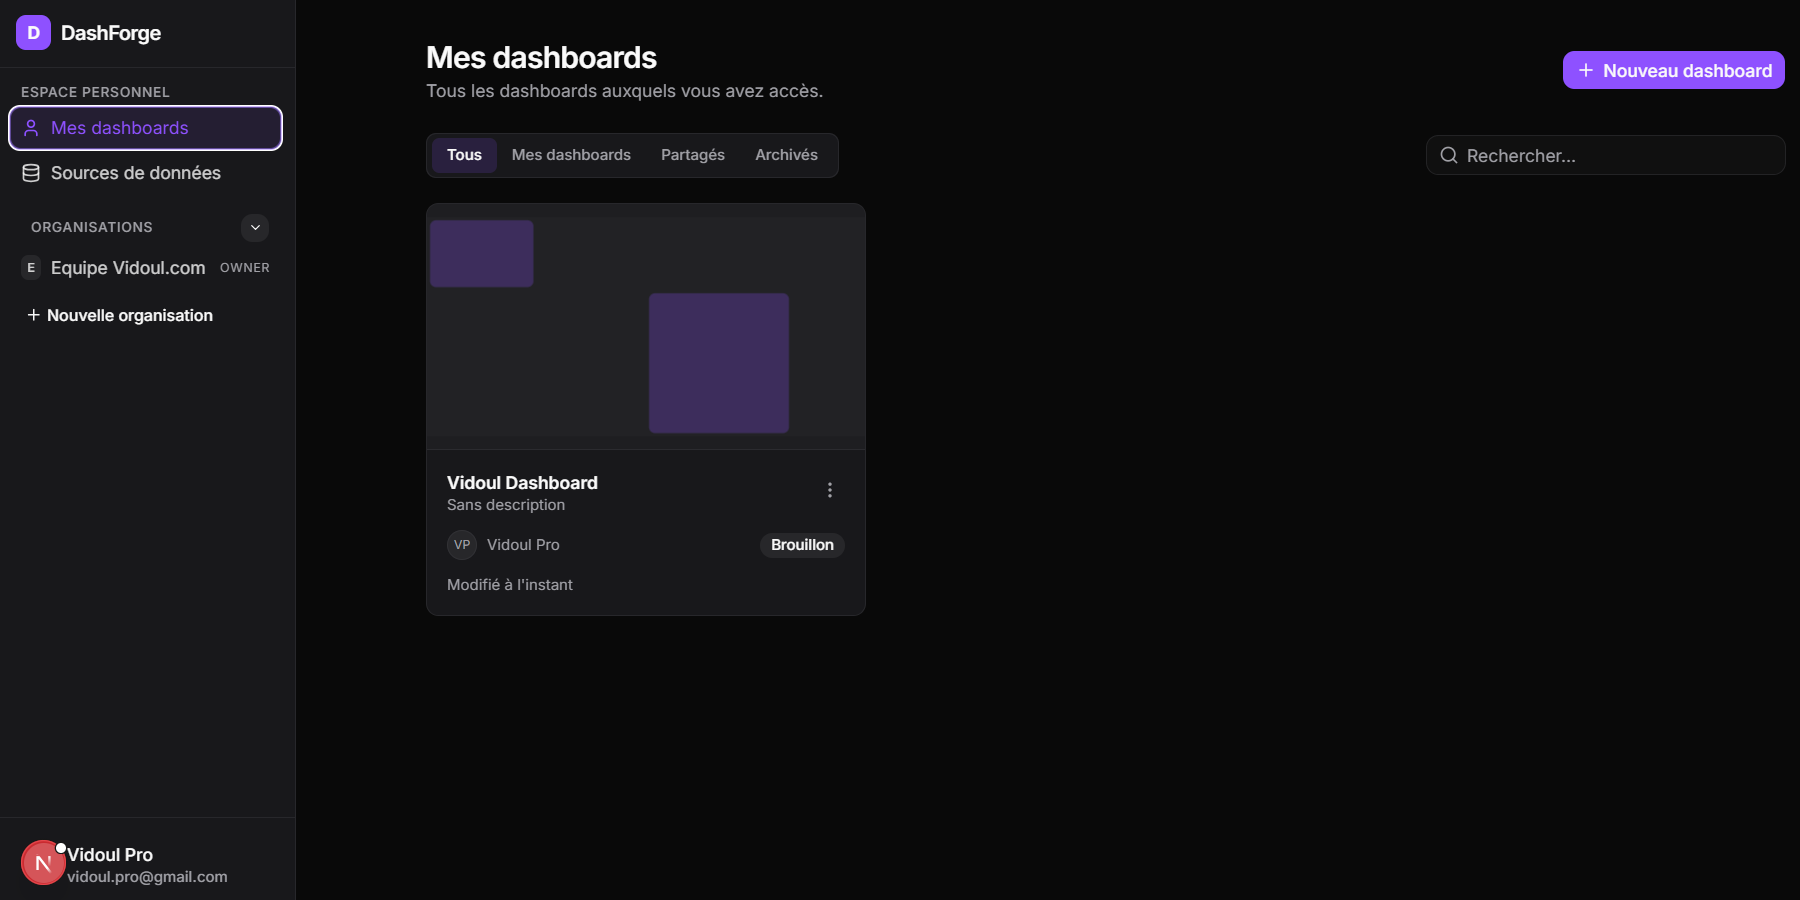Switch to the Archivés tab
This screenshot has height=900, width=1800.
786,155
